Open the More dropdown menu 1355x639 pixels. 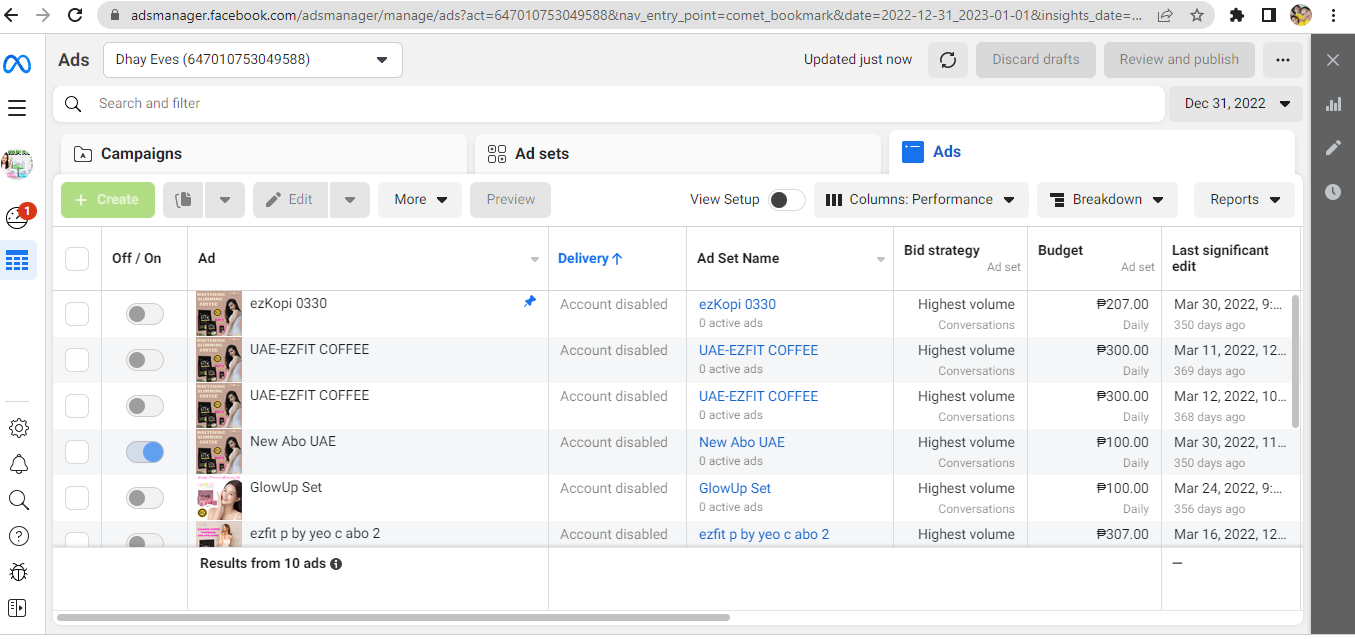(420, 200)
